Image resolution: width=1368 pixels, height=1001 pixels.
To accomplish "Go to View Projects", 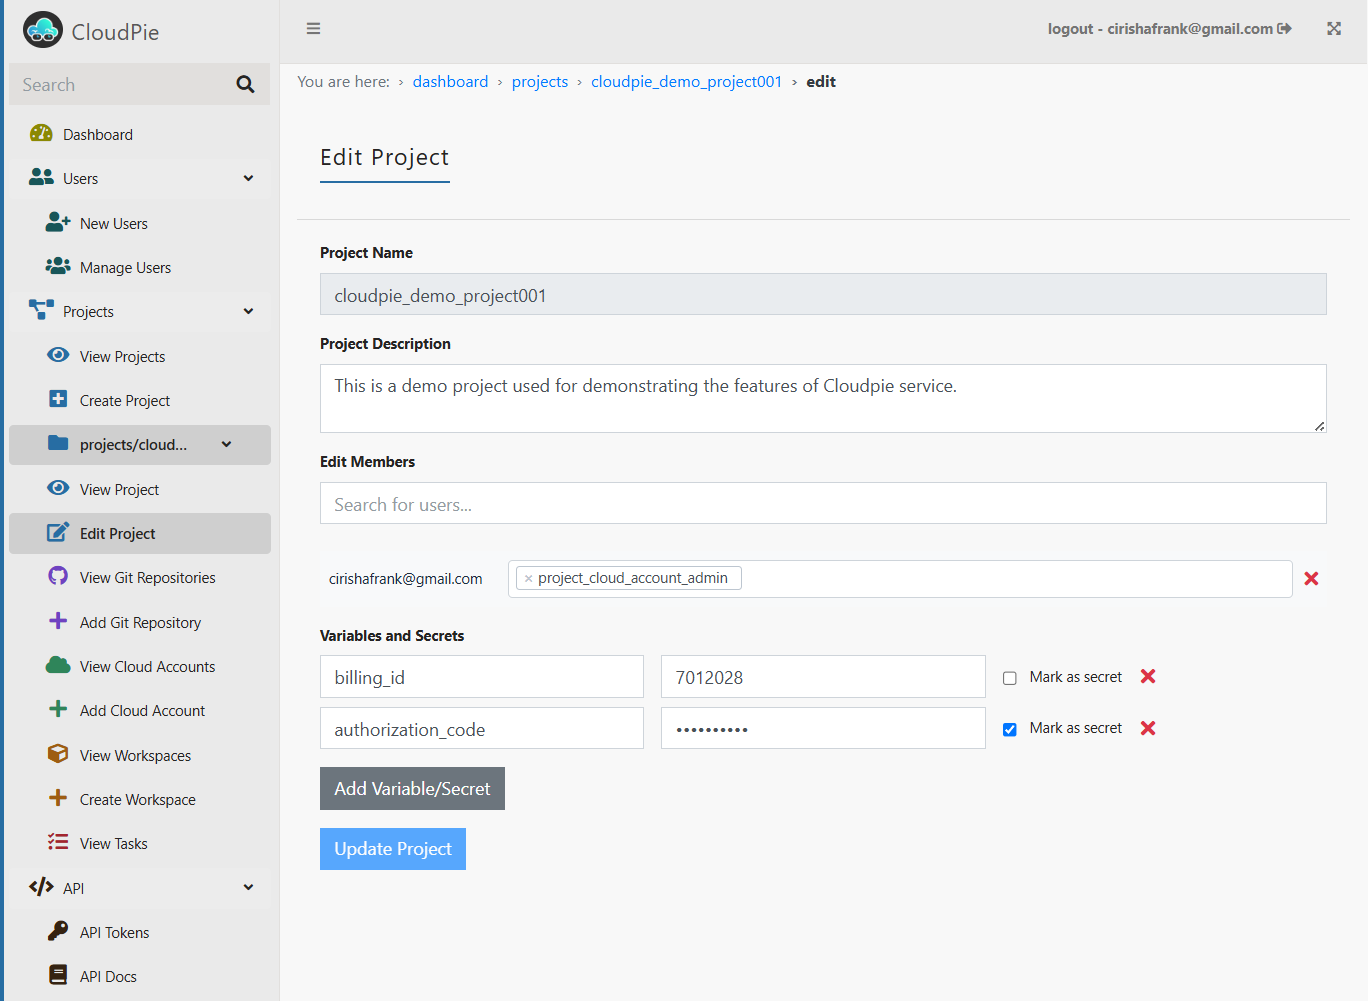I will pos(140,356).
